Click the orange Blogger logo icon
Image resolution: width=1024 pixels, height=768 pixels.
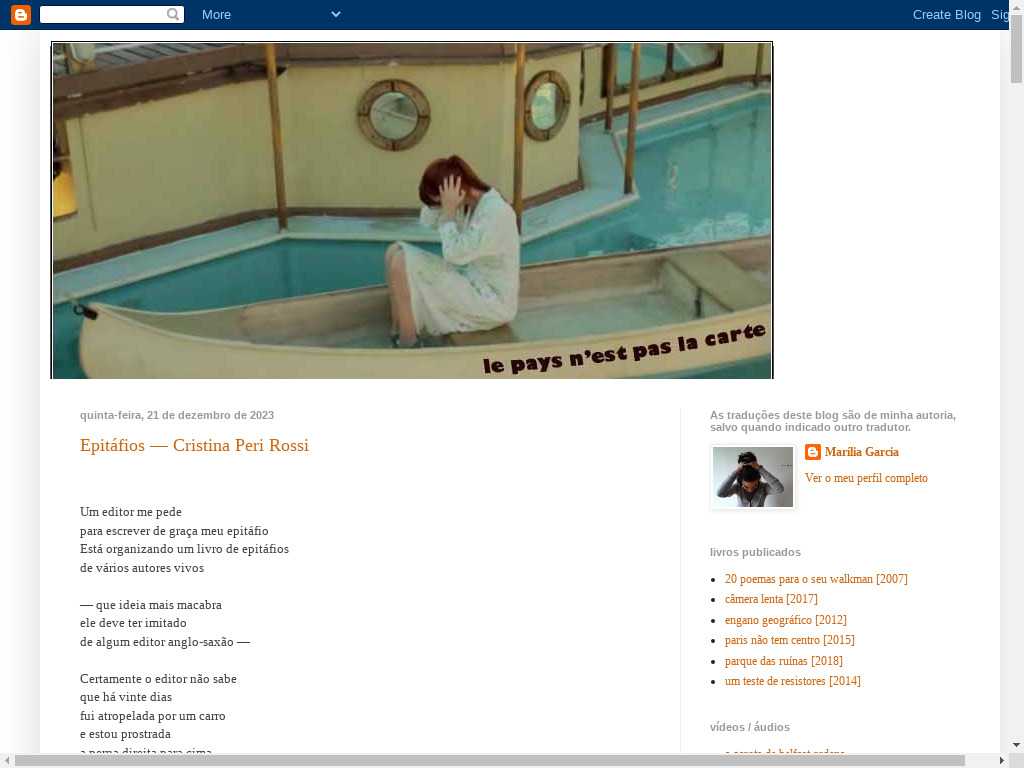(21, 14)
